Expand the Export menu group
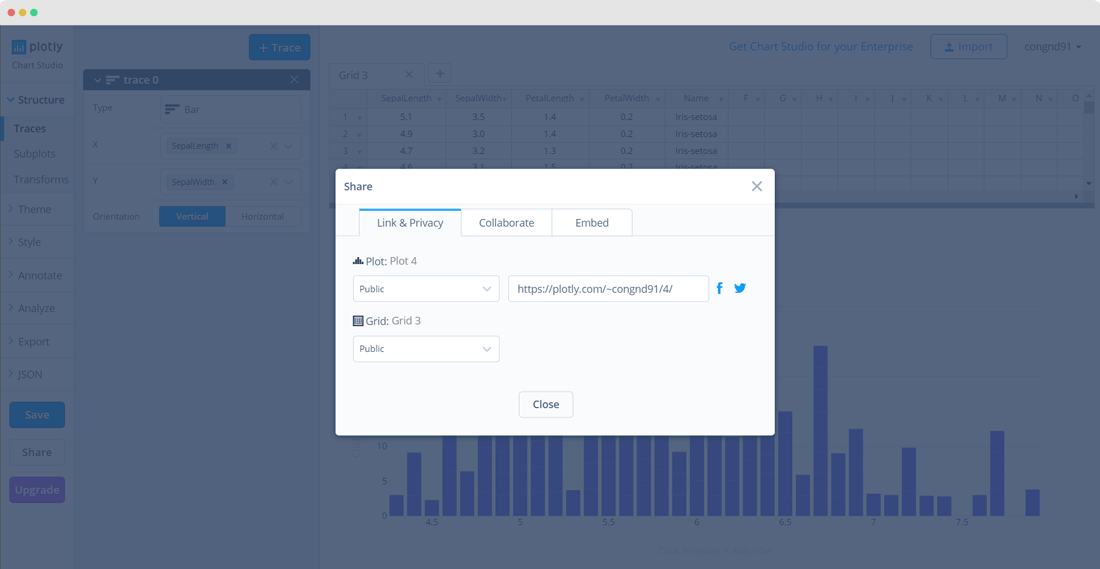The height and width of the screenshot is (569, 1100). 36,342
